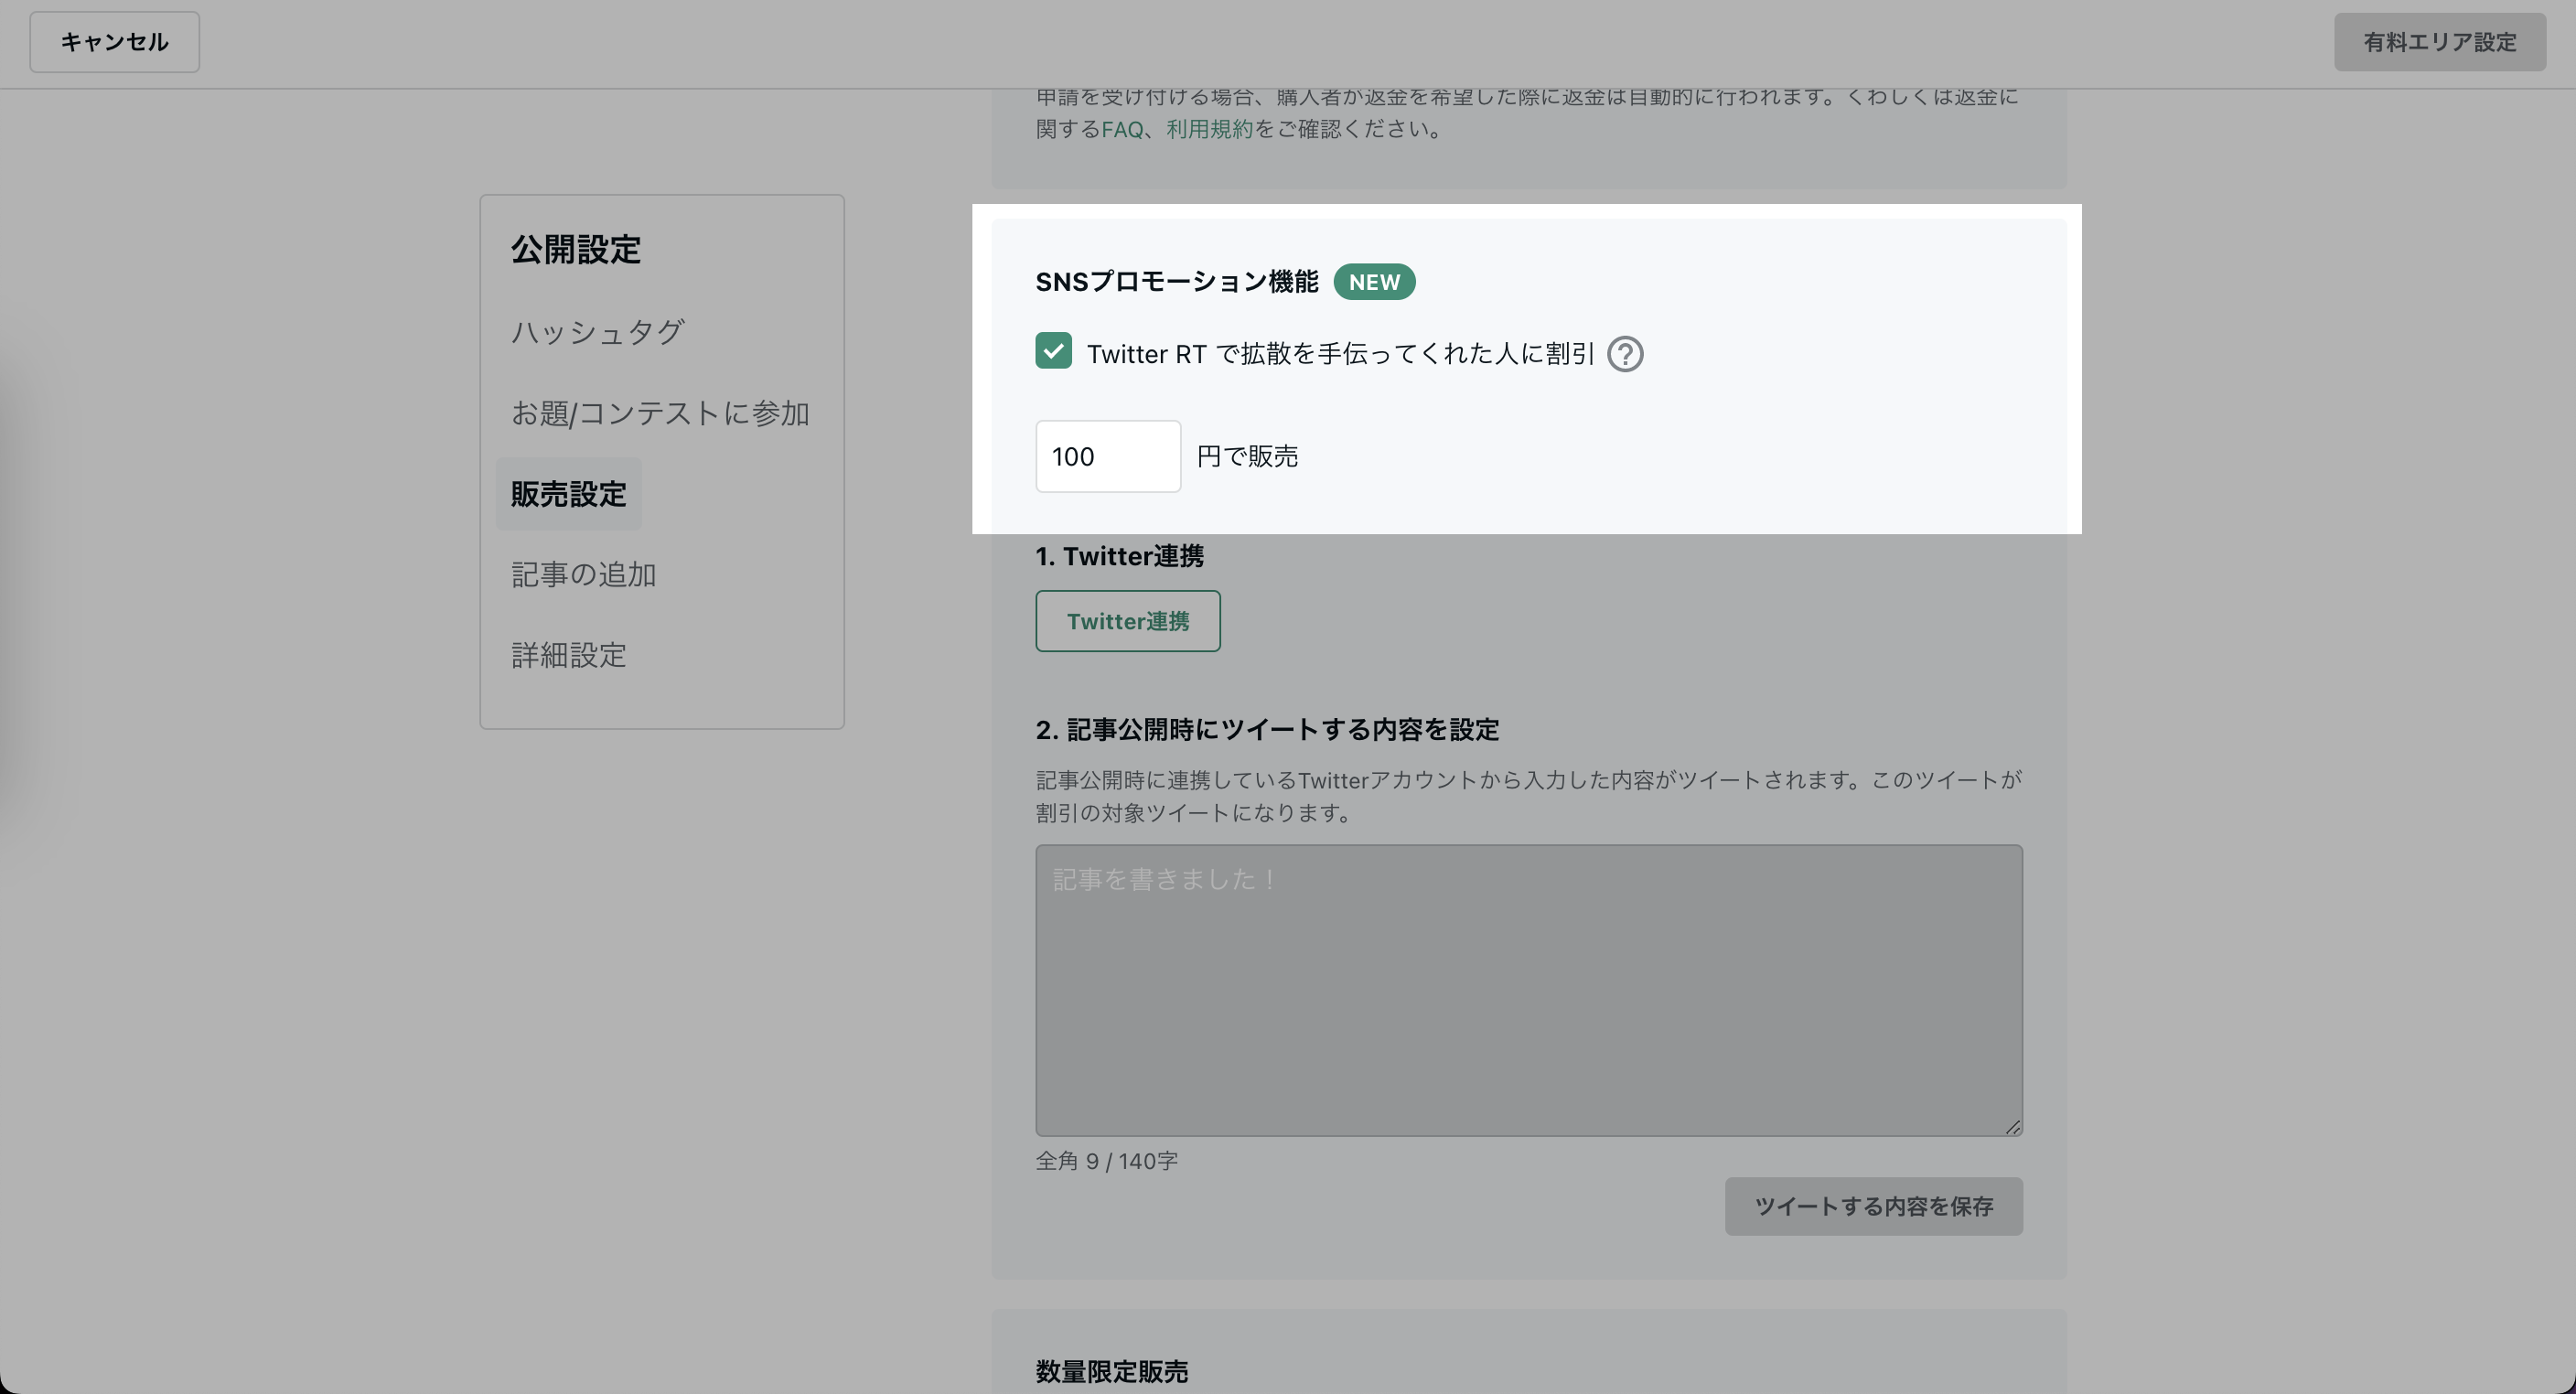This screenshot has width=2576, height=1394.
Task: Select ハッシュタグ in sidebar
Action: (598, 332)
